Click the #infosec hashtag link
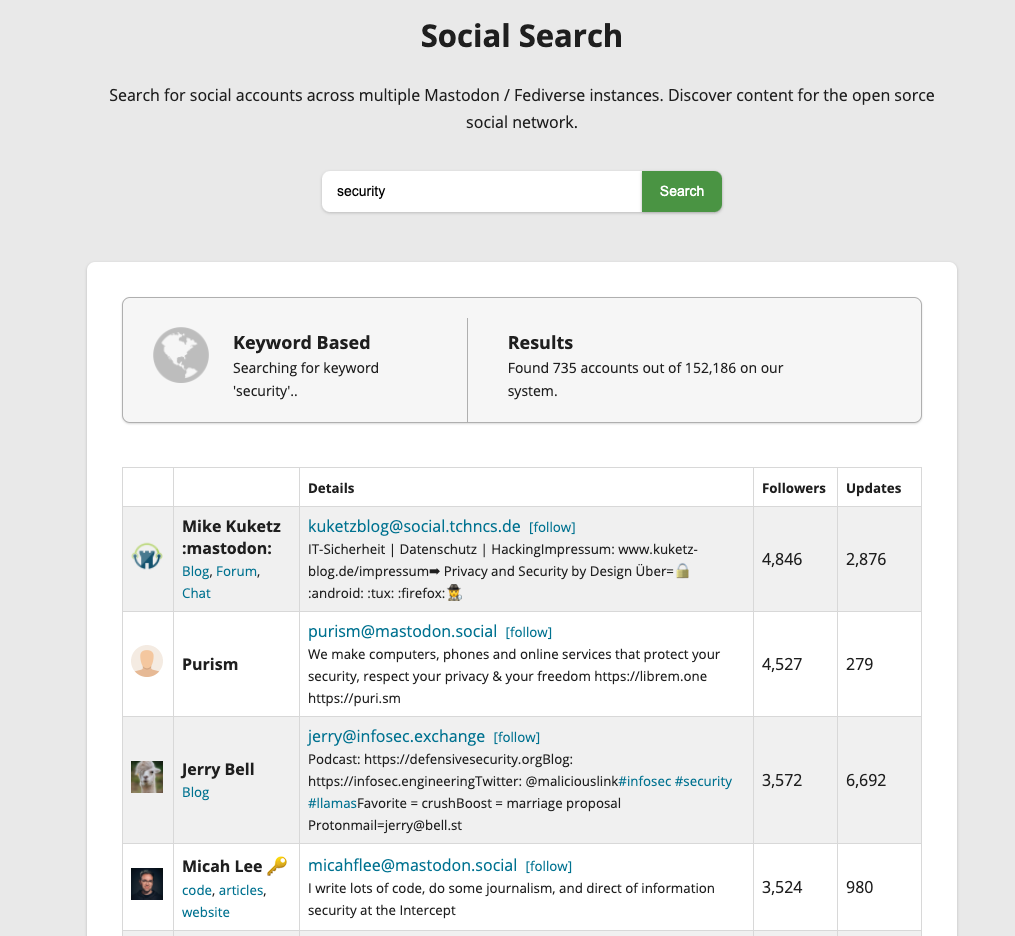Viewport: 1015px width, 936px height. click(646, 781)
